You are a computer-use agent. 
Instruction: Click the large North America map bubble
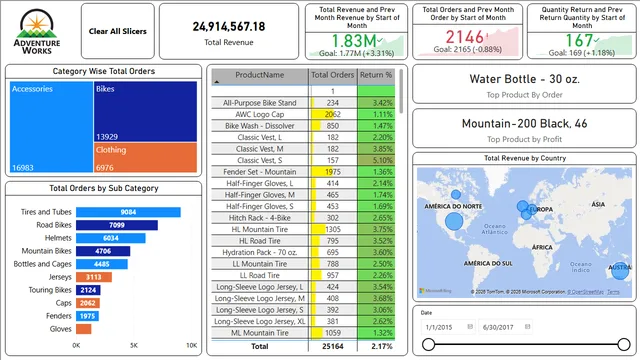tap(454, 221)
